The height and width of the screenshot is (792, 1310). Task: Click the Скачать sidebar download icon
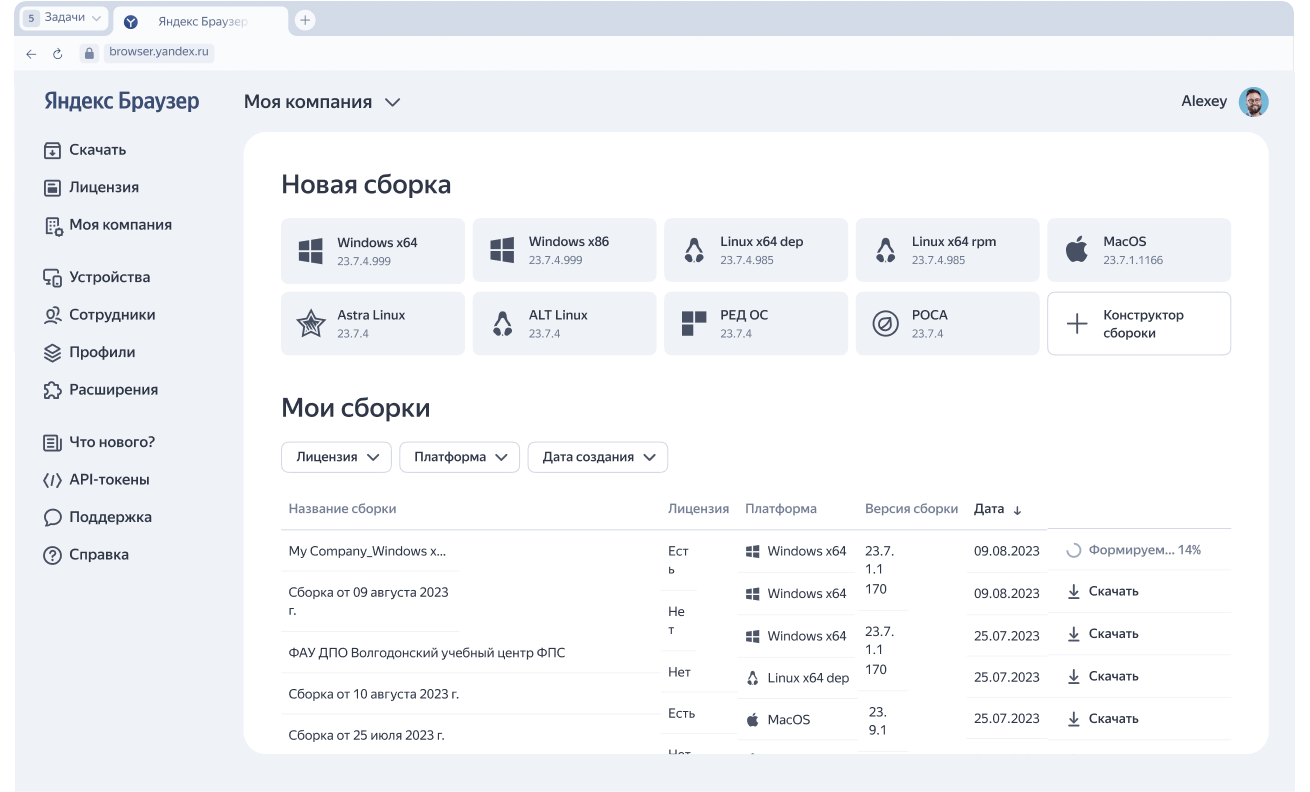pos(53,150)
